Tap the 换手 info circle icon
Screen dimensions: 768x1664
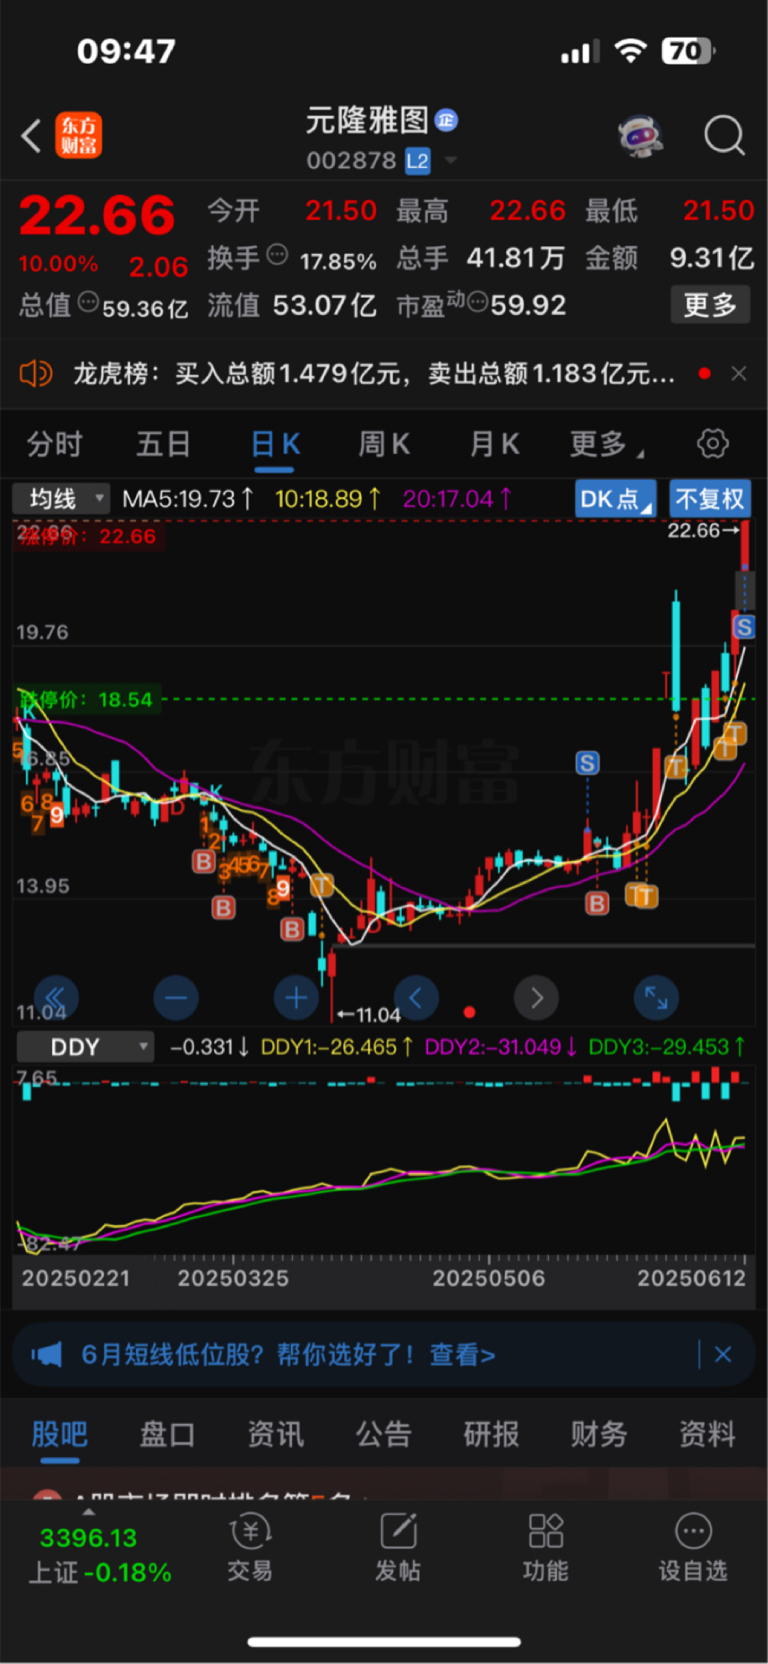[277, 255]
